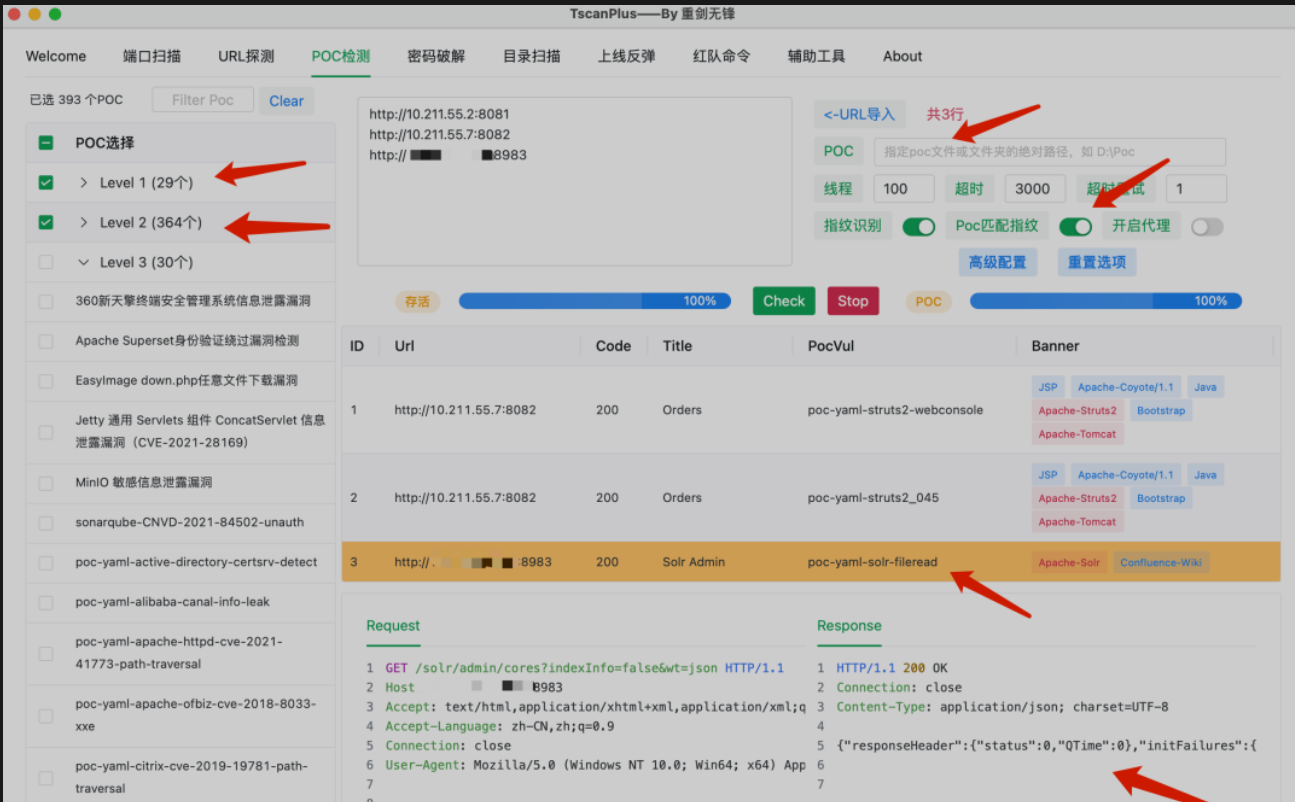Enable the 开启代理 toggle switch
Viewport: 1295px width, 802px height.
coord(1207,227)
